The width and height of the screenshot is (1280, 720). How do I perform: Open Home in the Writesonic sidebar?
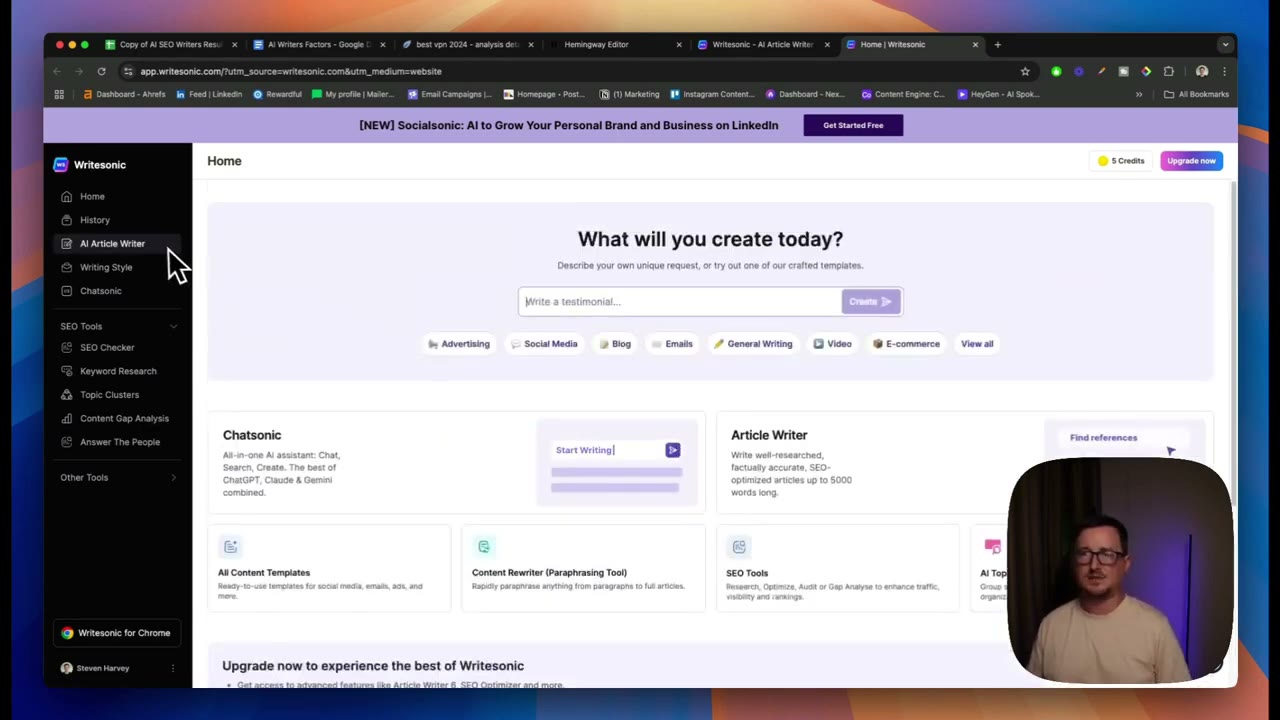[x=92, y=197]
